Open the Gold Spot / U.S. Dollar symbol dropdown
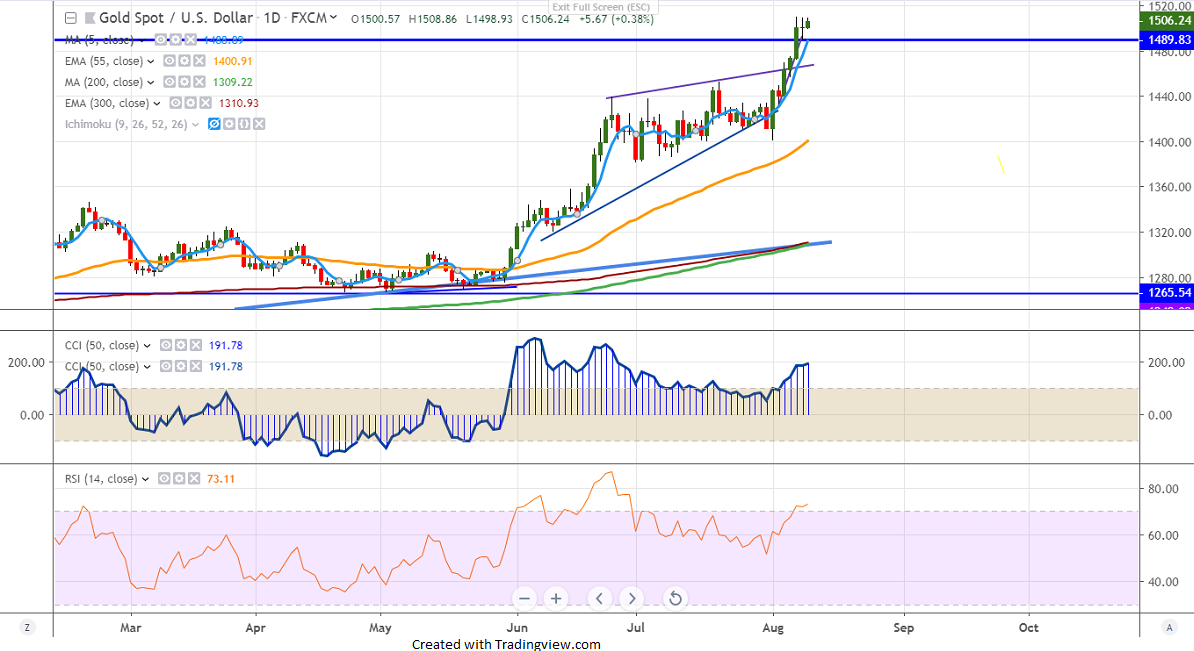This screenshot has height=651, width=1194. 333,18
